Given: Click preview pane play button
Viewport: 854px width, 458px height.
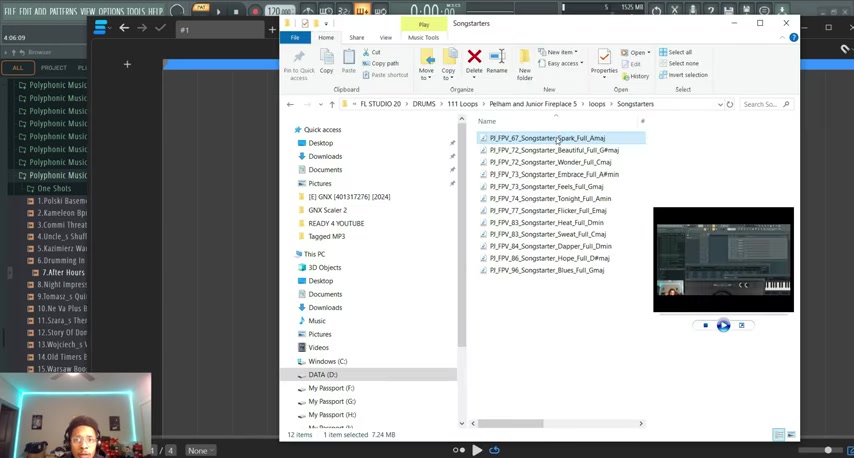Looking at the screenshot, I should (723, 326).
